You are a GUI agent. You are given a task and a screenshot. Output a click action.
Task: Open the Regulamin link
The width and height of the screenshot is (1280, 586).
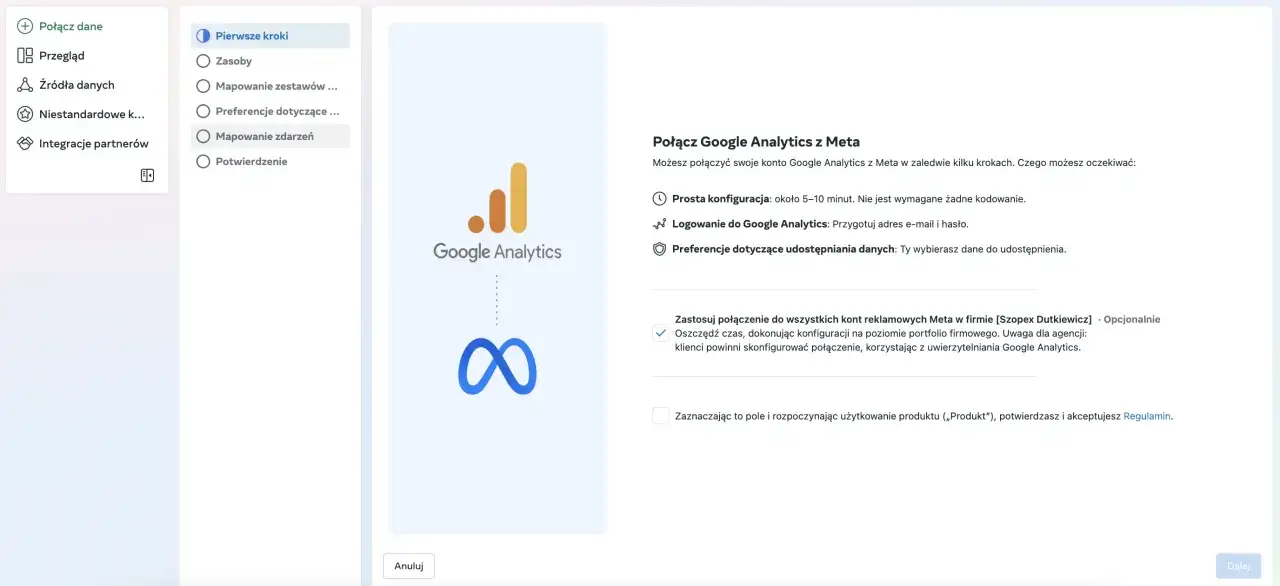click(x=1146, y=415)
